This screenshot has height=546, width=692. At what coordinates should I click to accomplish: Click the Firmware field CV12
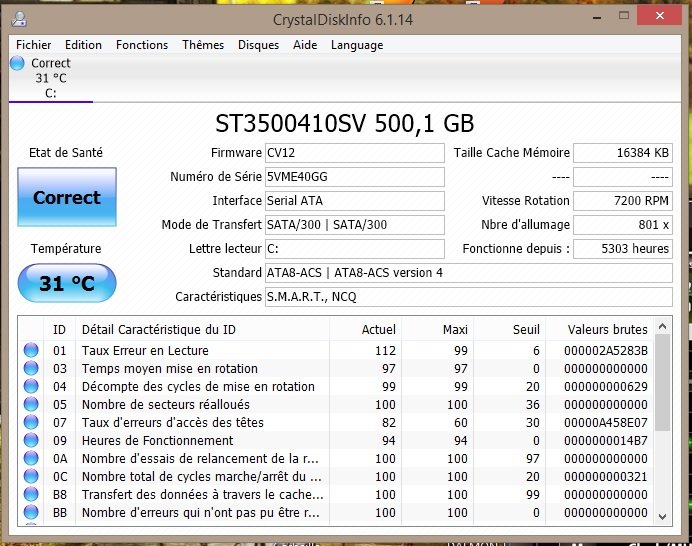click(354, 153)
